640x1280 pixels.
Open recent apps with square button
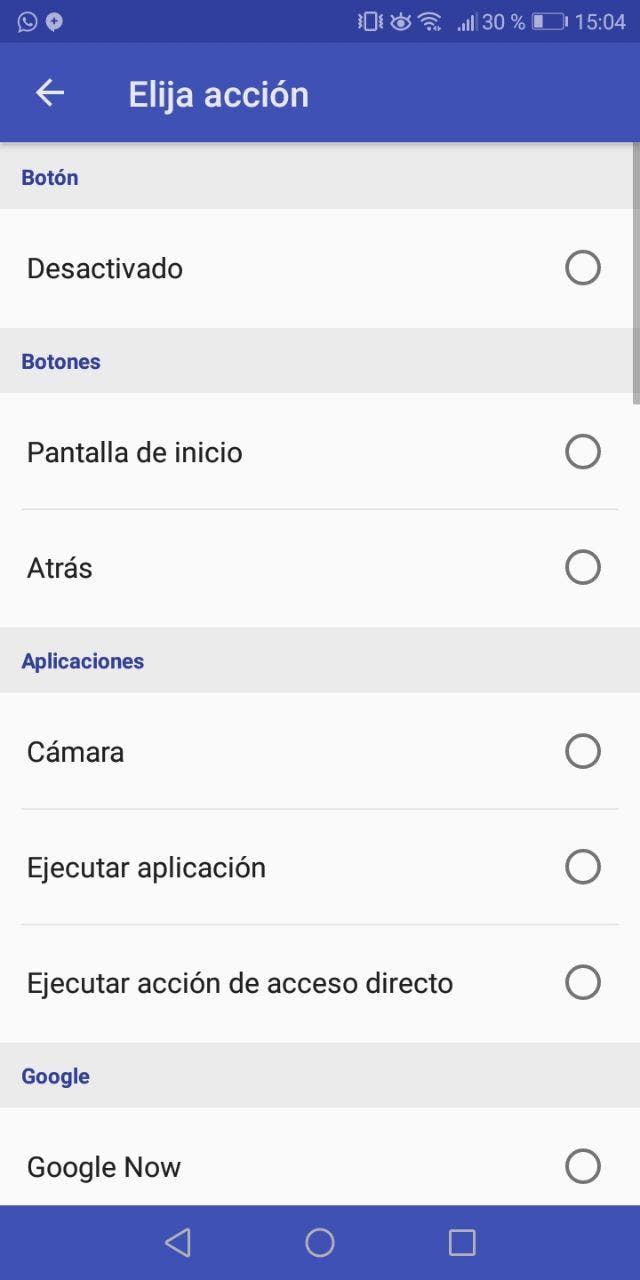462,1242
